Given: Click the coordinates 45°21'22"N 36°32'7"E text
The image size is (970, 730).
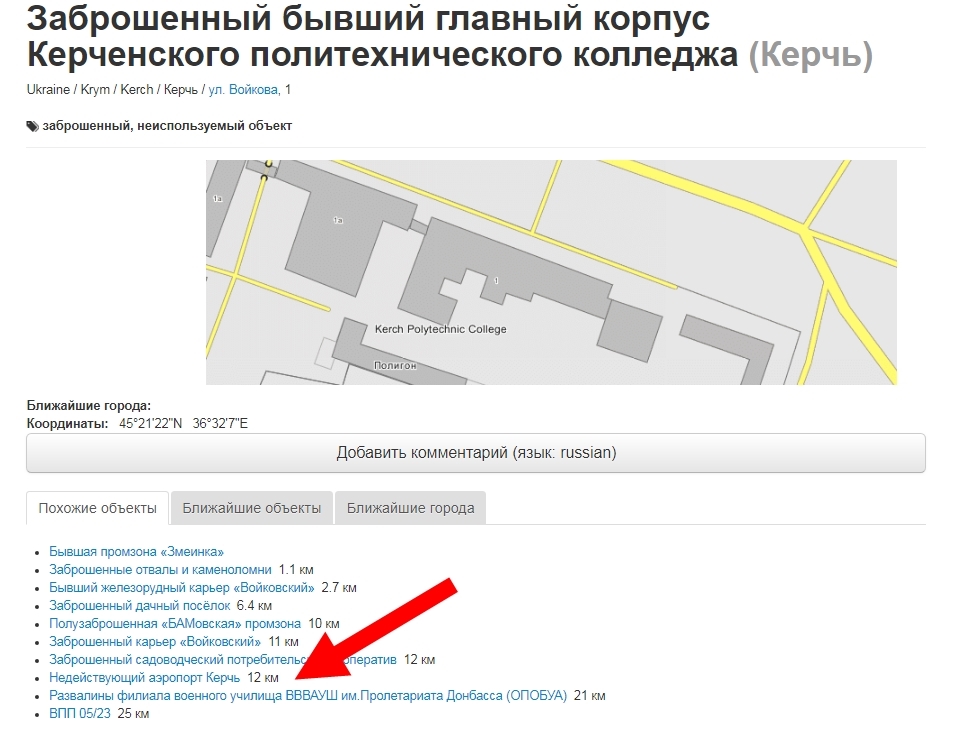Looking at the screenshot, I should point(183,424).
